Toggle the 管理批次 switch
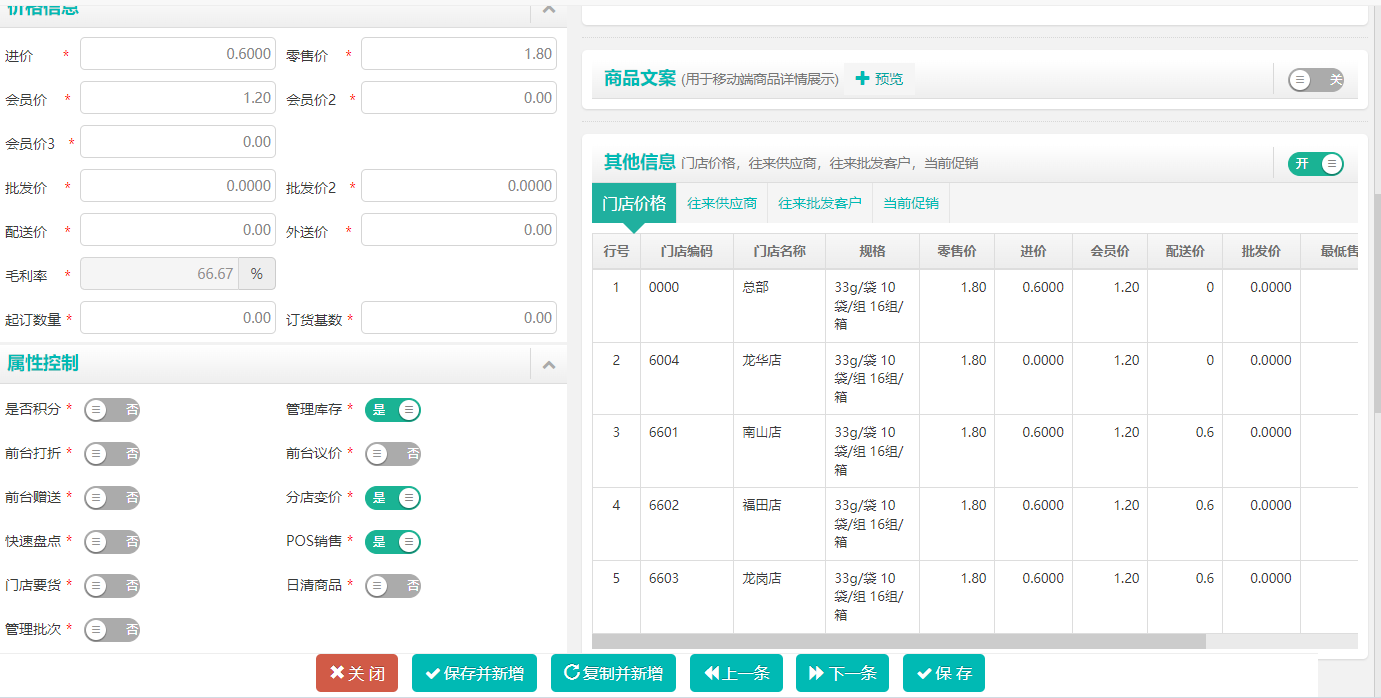Viewport: 1381px width, 698px height. 112,629
